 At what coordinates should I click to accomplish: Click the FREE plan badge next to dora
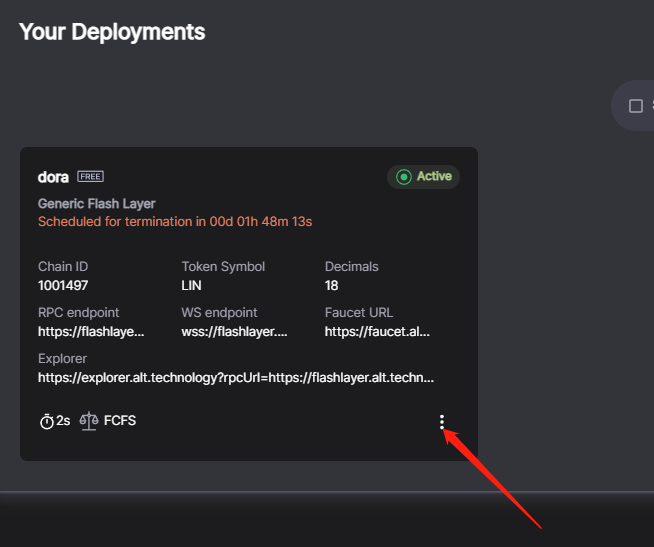(x=91, y=176)
